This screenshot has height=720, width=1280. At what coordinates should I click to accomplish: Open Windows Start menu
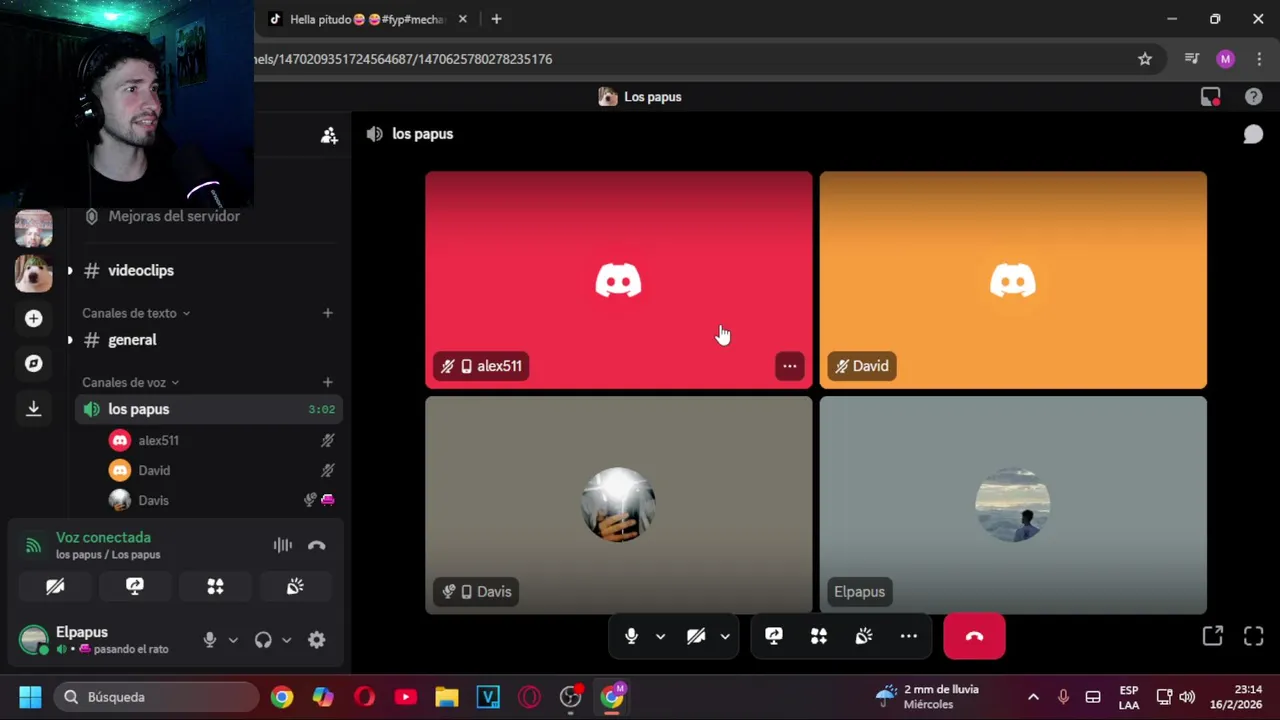pyautogui.click(x=30, y=697)
